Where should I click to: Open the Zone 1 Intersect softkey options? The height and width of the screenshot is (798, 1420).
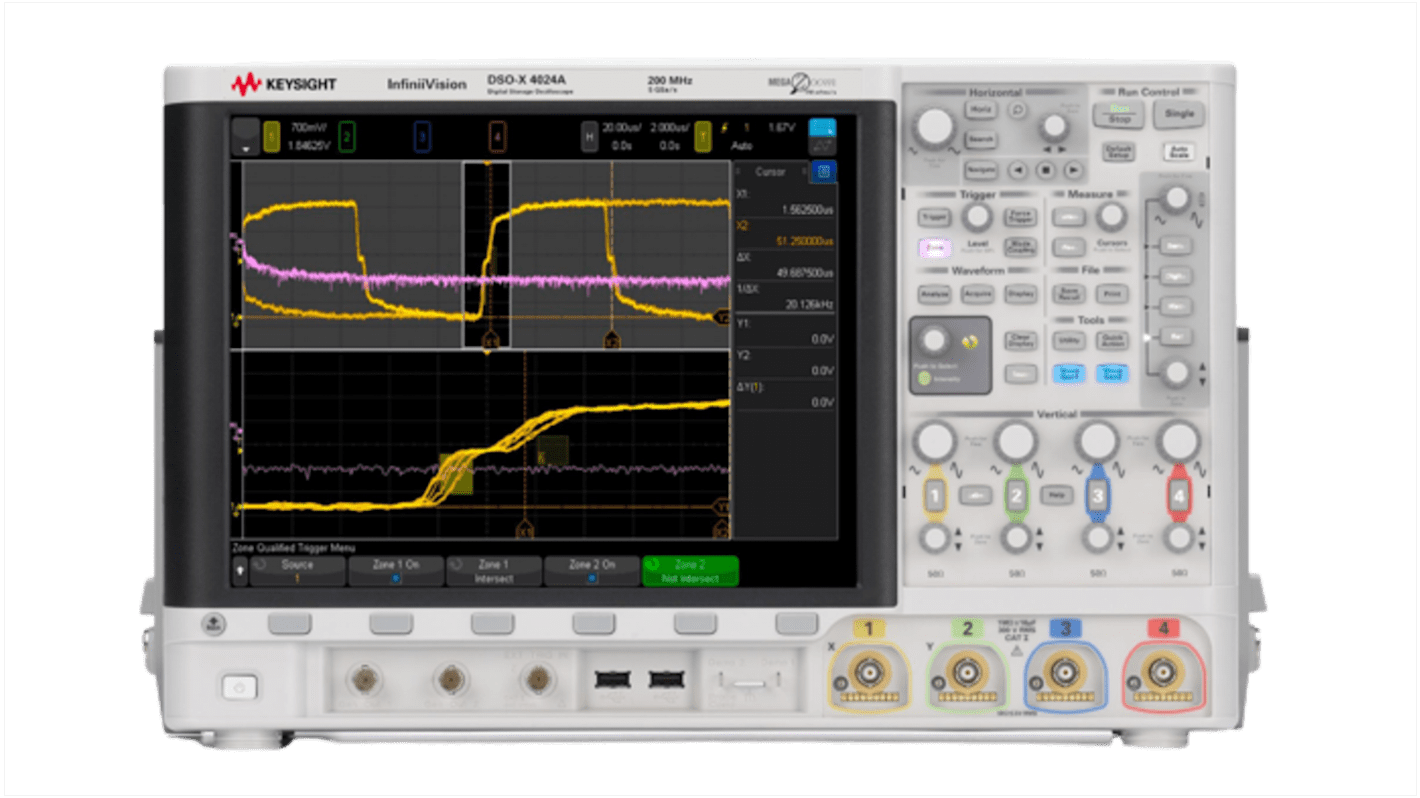point(494,571)
